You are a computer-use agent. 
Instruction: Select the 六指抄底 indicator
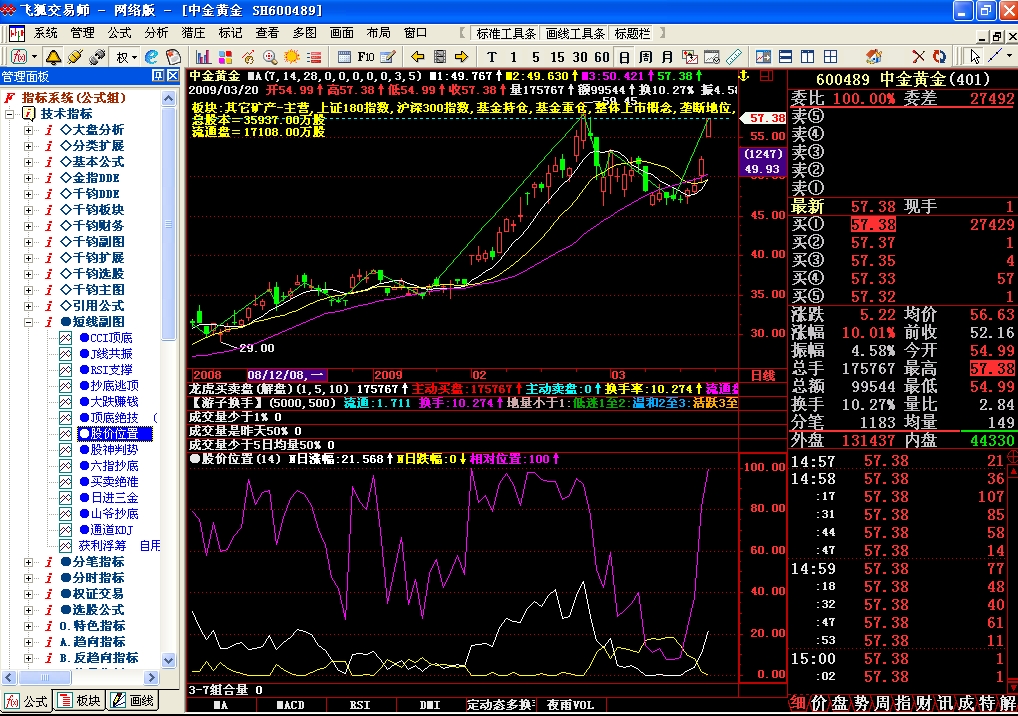coord(109,466)
